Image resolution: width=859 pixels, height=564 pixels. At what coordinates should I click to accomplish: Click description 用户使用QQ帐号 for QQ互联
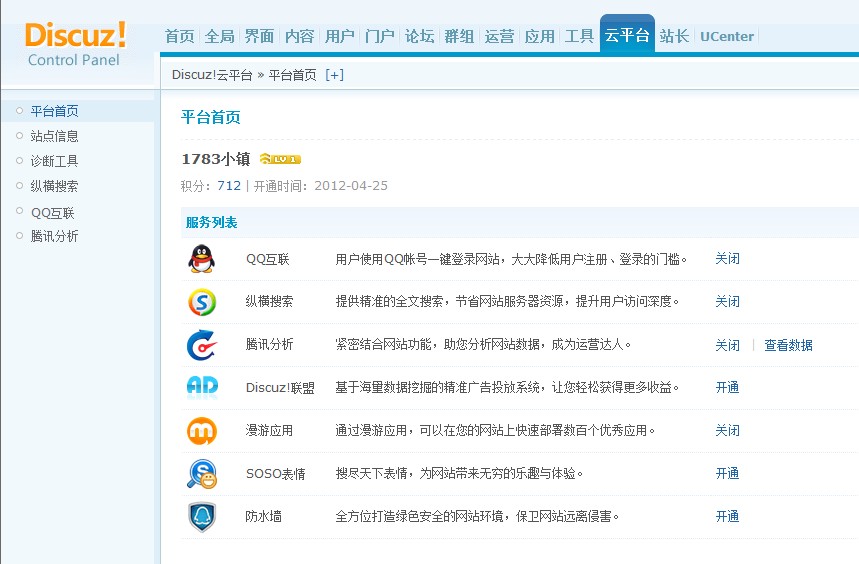click(x=511, y=259)
